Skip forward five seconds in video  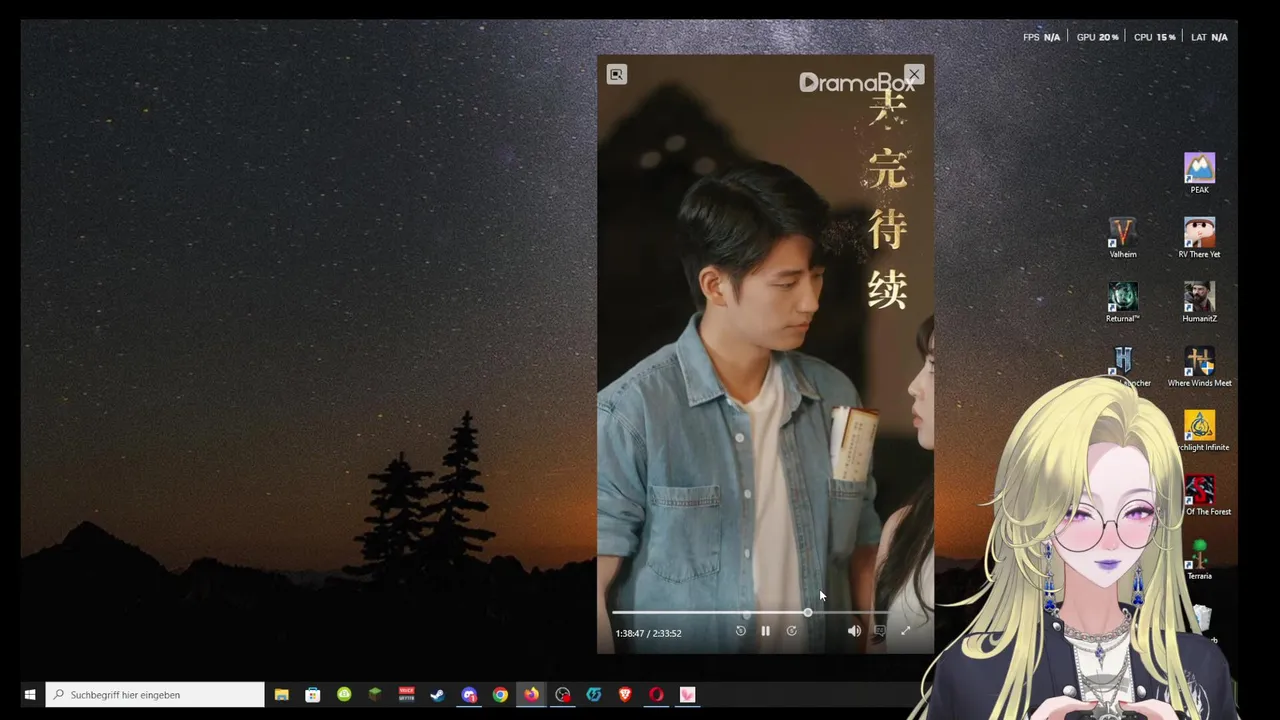(x=792, y=631)
